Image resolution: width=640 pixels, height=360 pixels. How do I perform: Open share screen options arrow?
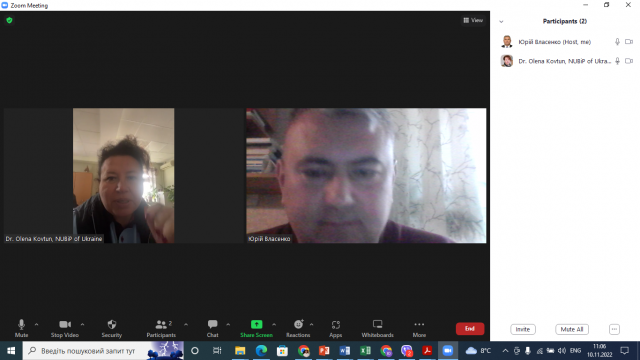[274, 324]
